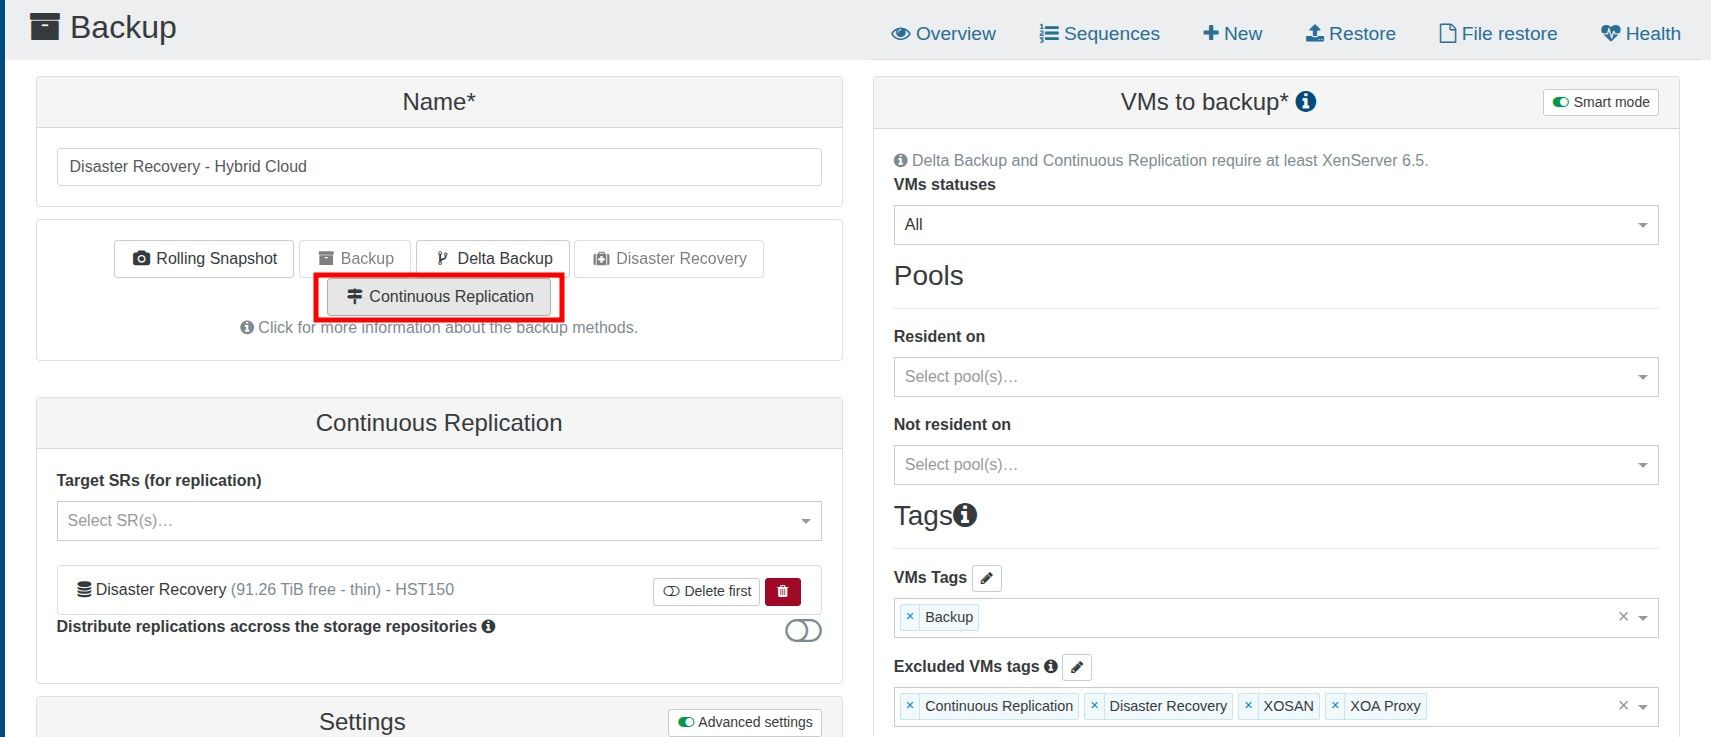This screenshot has width=1711, height=737.
Task: Click the pencil icon next to VMs Tags
Action: (x=986, y=578)
